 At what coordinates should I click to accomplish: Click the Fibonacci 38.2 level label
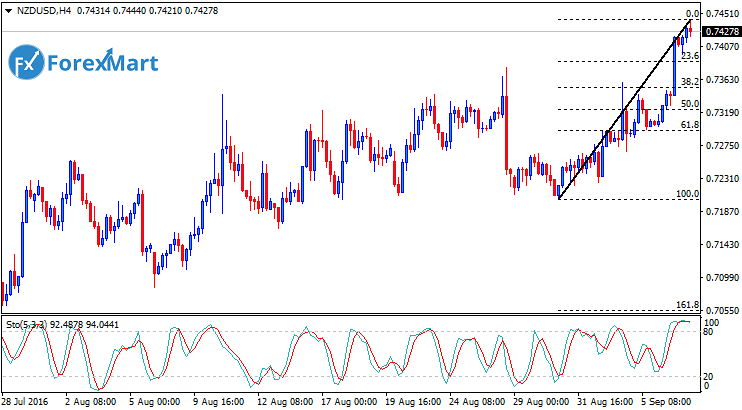point(688,81)
